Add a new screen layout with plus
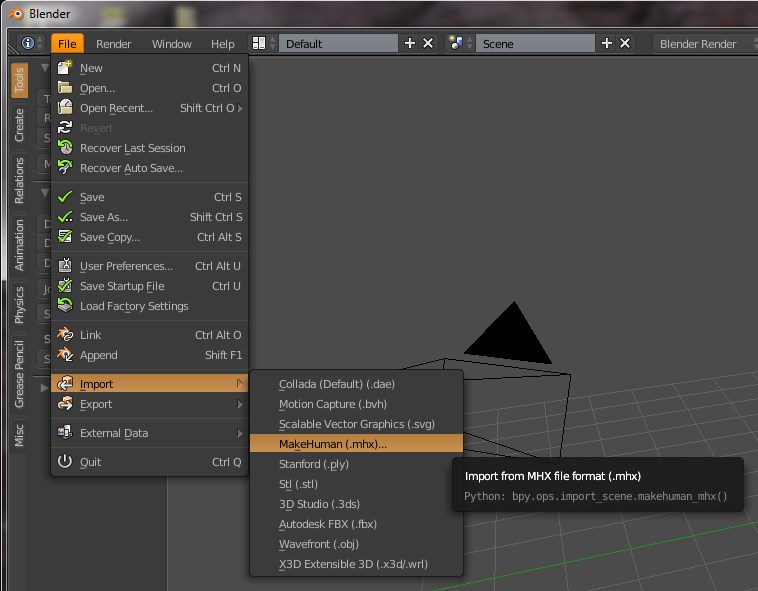Image resolution: width=758 pixels, height=591 pixels. tap(409, 44)
